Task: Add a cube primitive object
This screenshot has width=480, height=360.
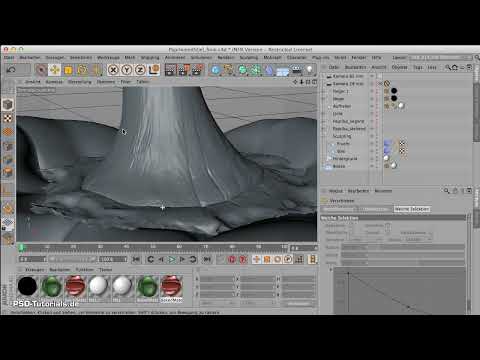Action: point(216,70)
